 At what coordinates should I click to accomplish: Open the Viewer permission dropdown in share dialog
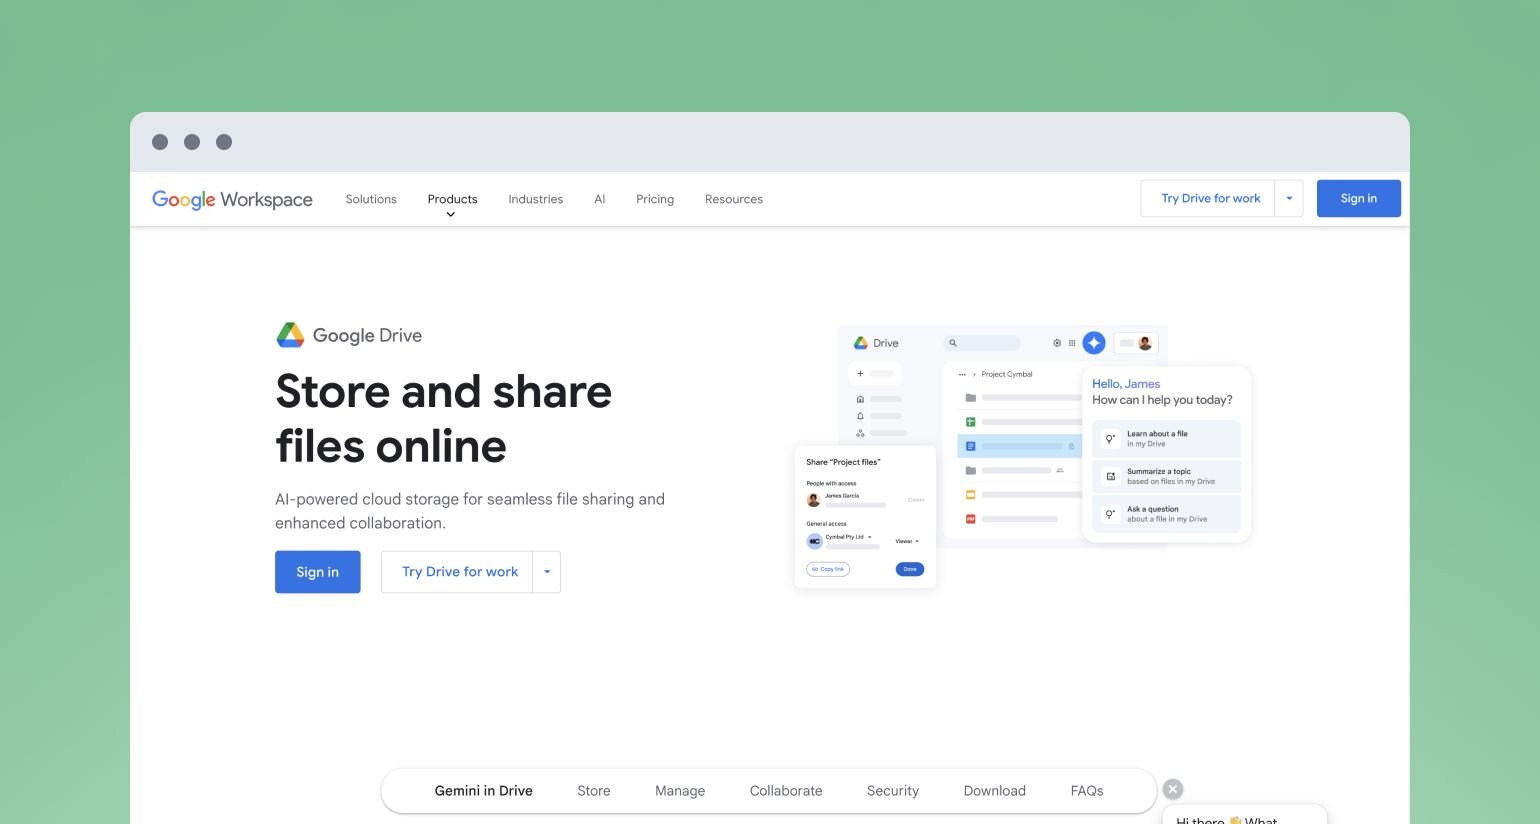(x=907, y=541)
